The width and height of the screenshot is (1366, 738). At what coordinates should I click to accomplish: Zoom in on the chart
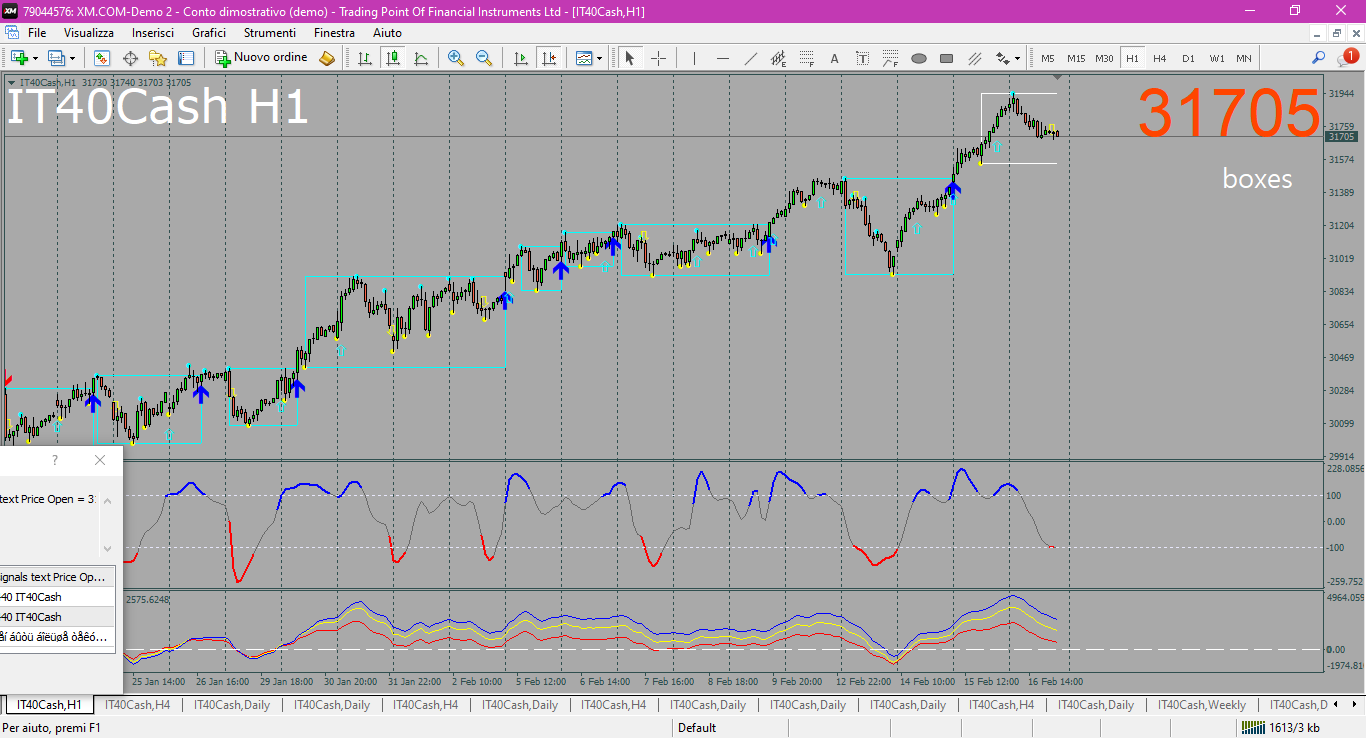[x=456, y=58]
